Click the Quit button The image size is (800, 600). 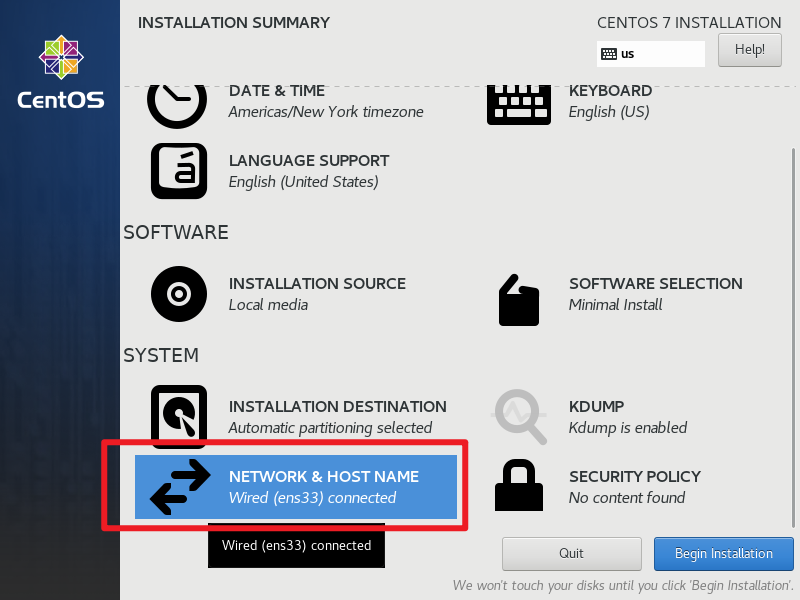tap(571, 553)
